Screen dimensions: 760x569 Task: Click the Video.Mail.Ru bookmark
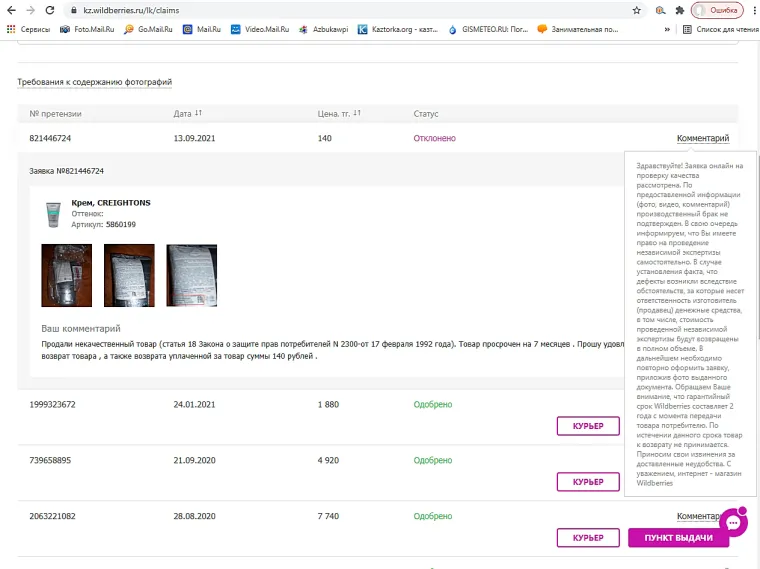pyautogui.click(x=262, y=30)
